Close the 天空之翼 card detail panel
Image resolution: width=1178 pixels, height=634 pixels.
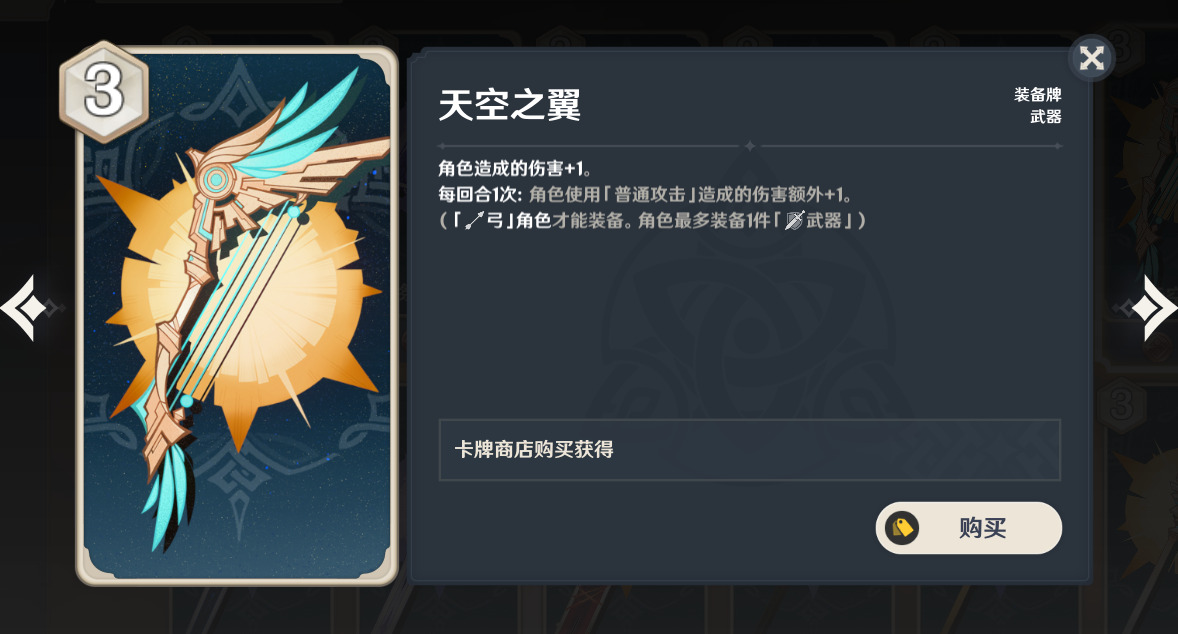coord(1091,58)
